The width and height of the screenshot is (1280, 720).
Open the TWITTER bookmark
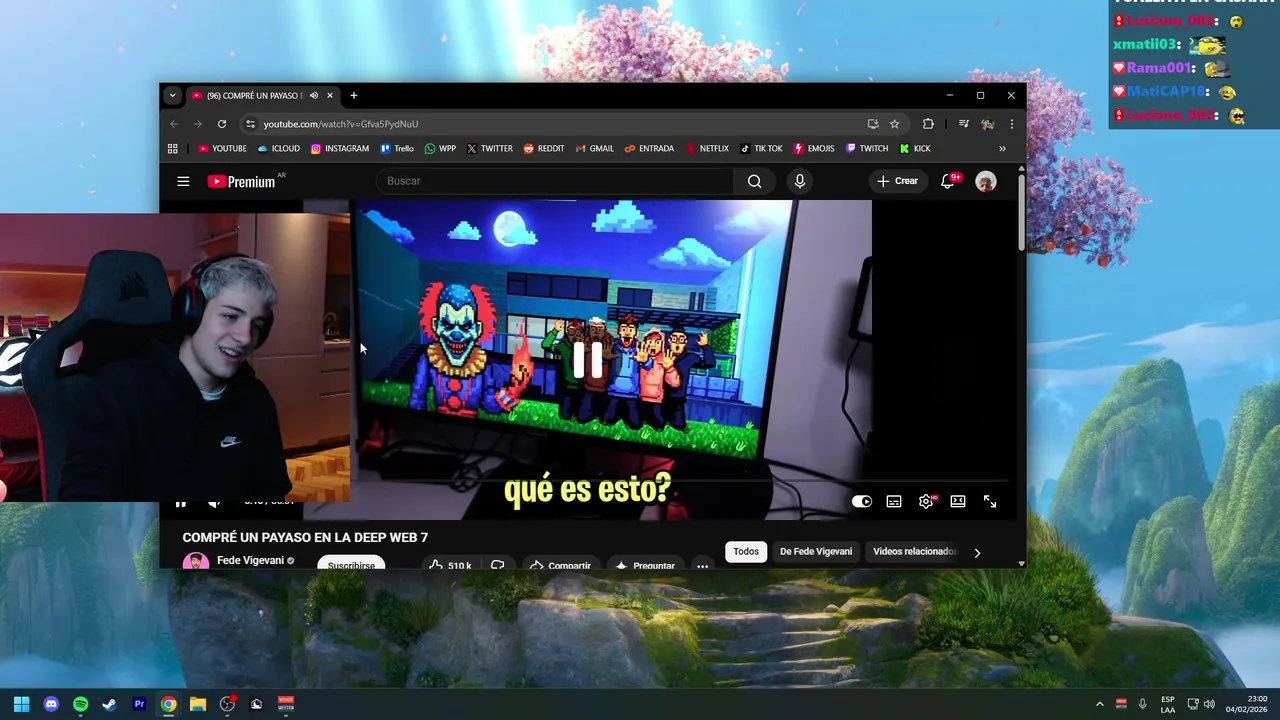point(490,149)
